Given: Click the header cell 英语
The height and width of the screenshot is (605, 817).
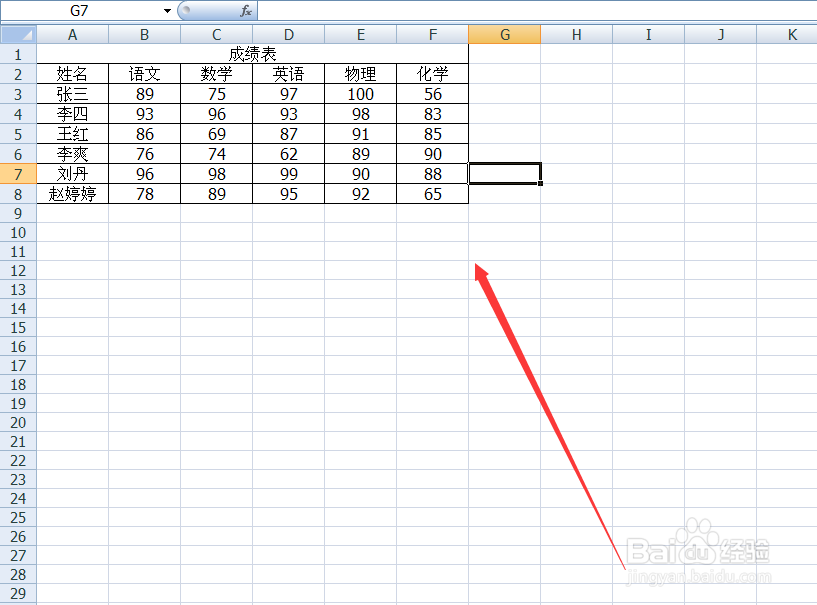Looking at the screenshot, I should 289,74.
